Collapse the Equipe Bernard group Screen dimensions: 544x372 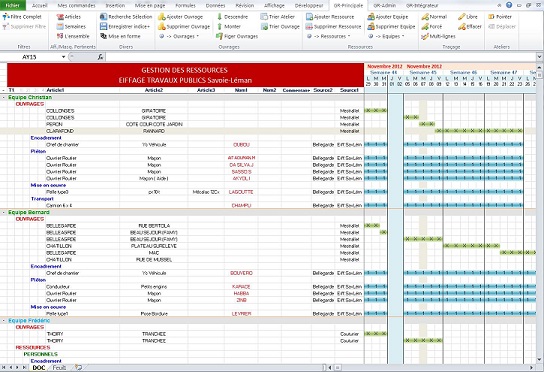pyautogui.click(x=3, y=212)
